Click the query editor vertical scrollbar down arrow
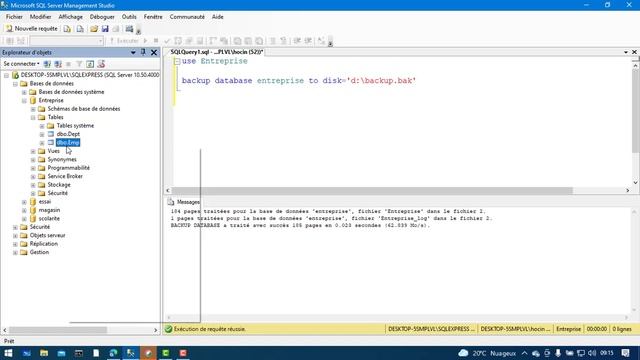 (635, 183)
